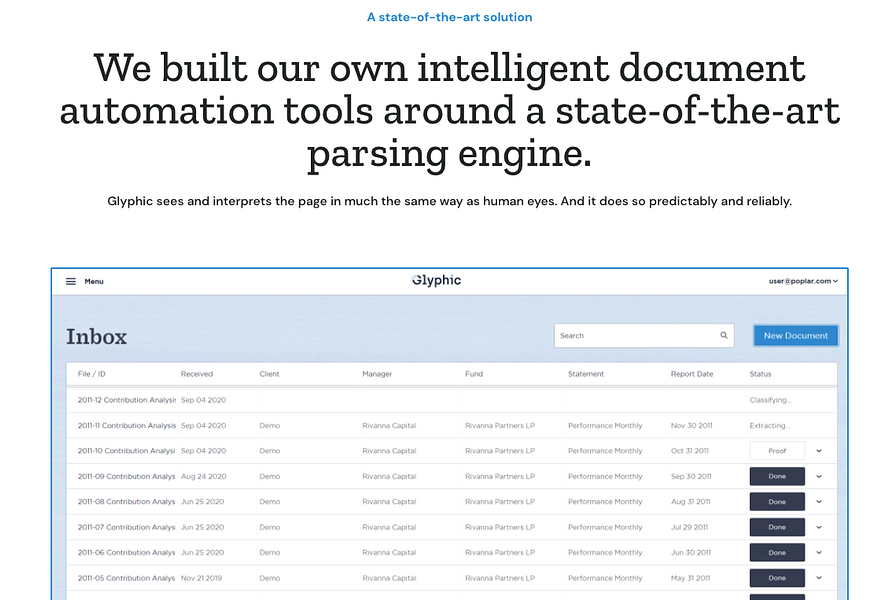Click the New Document button

796,335
